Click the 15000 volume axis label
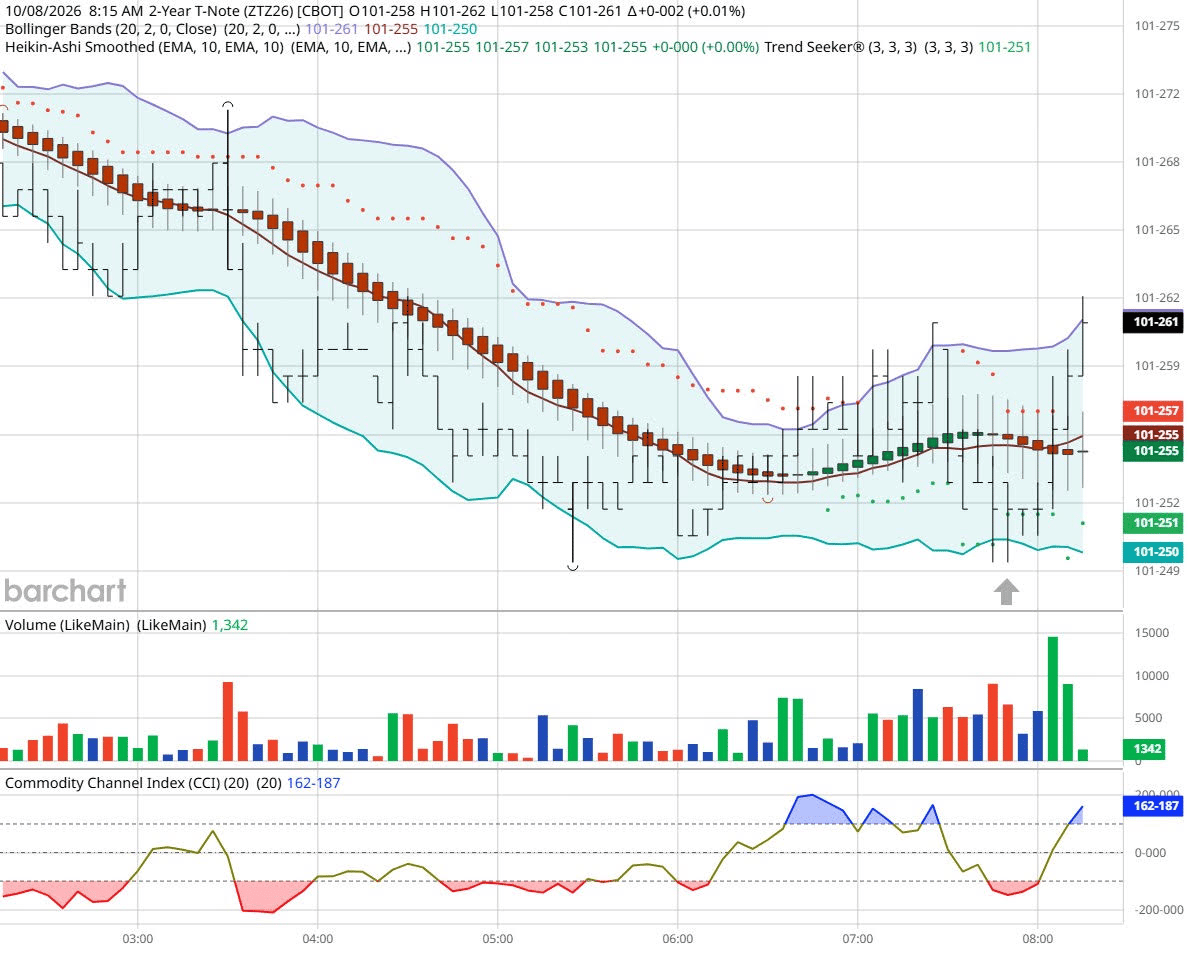The image size is (1188, 953). pyautogui.click(x=1151, y=633)
